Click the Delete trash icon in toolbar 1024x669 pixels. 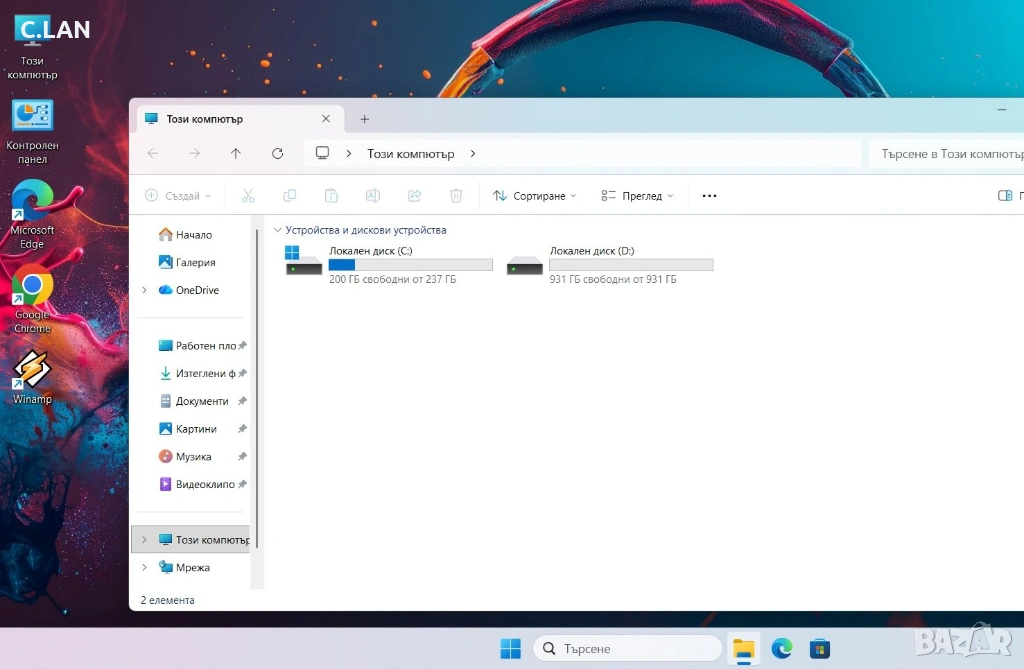[456, 196]
